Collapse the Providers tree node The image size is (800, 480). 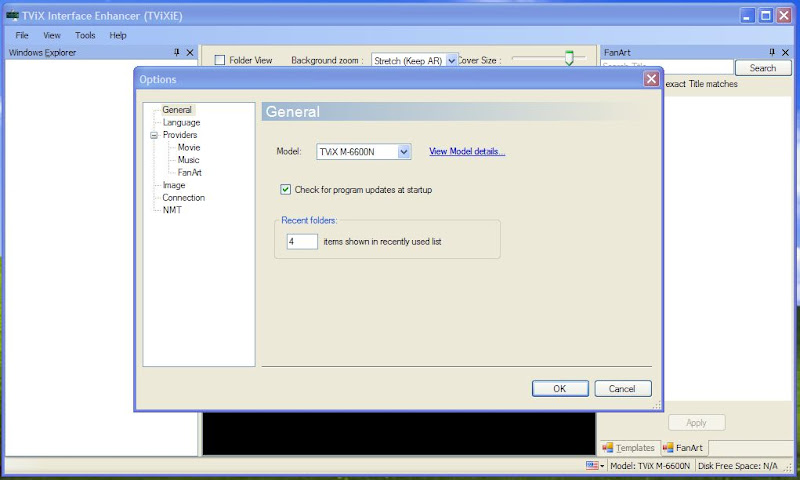pos(154,135)
